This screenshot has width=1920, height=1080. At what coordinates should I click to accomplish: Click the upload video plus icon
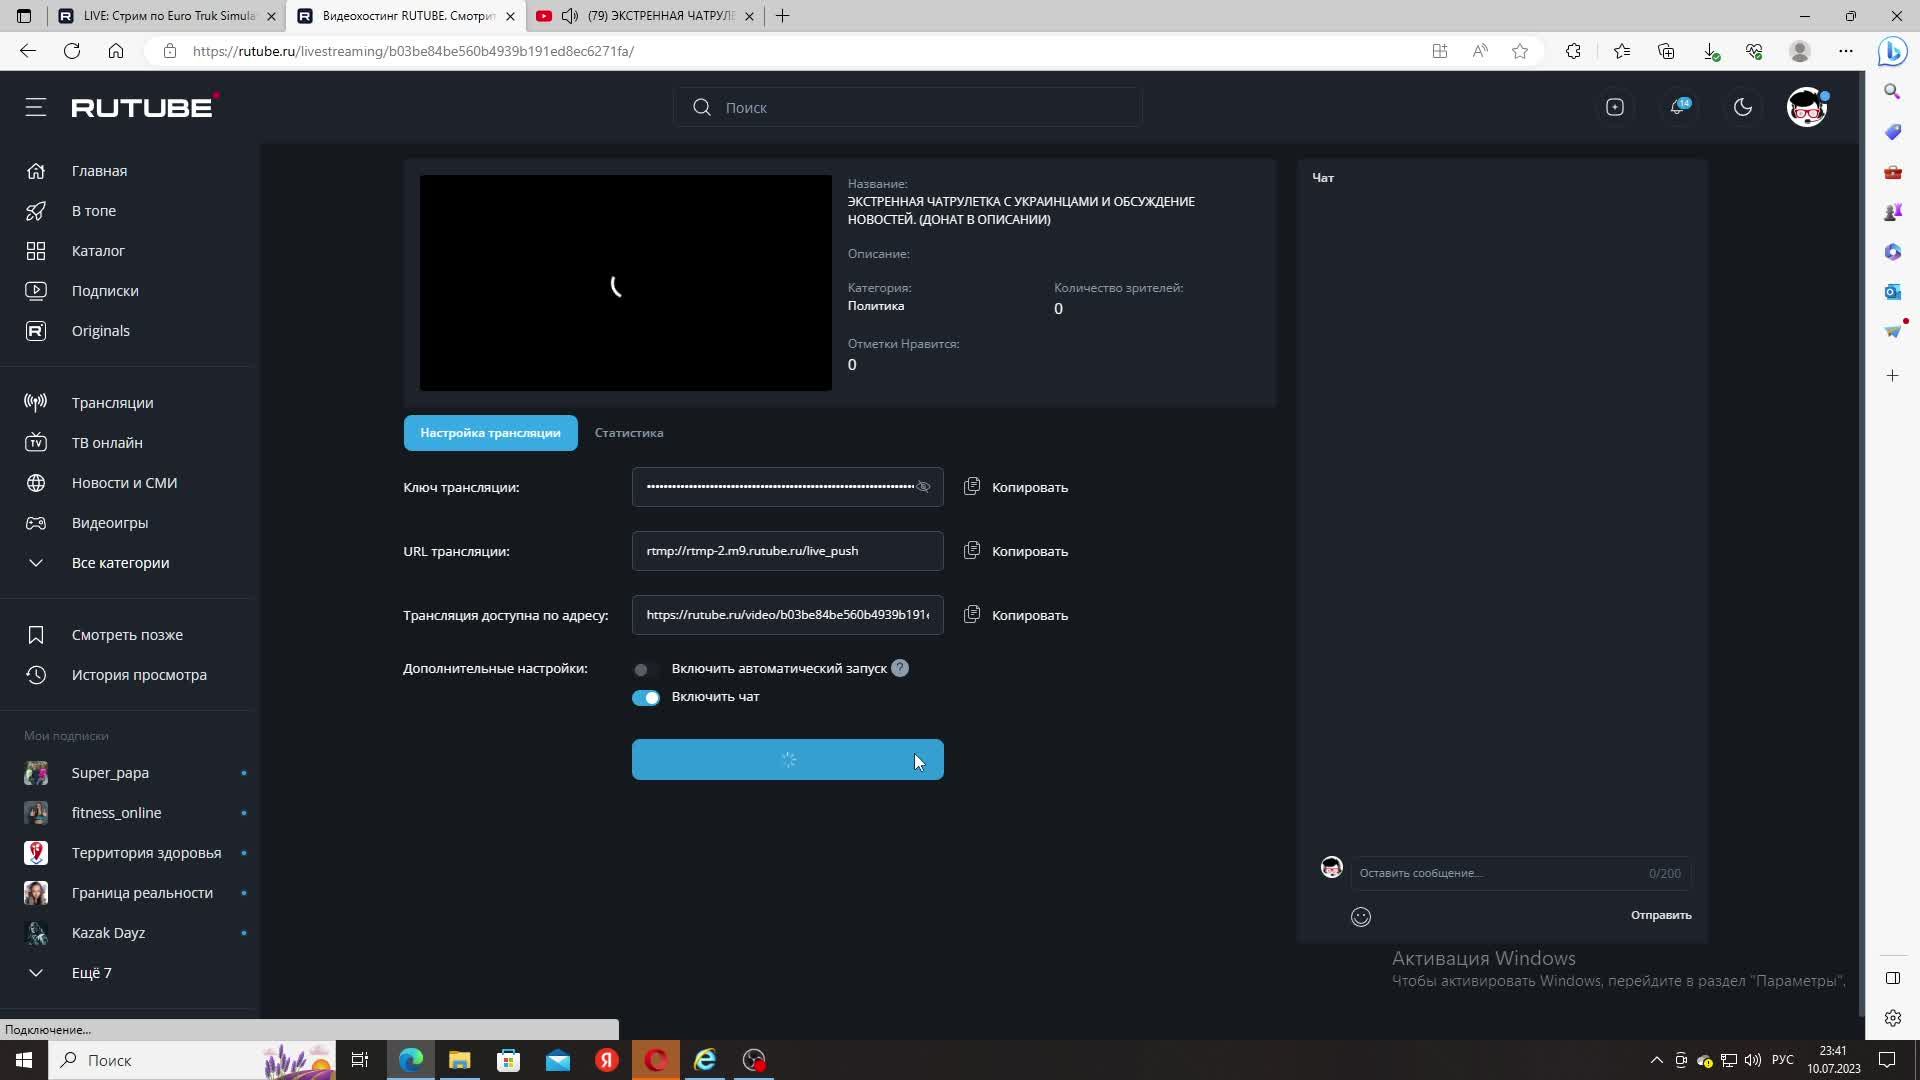pyautogui.click(x=1615, y=107)
